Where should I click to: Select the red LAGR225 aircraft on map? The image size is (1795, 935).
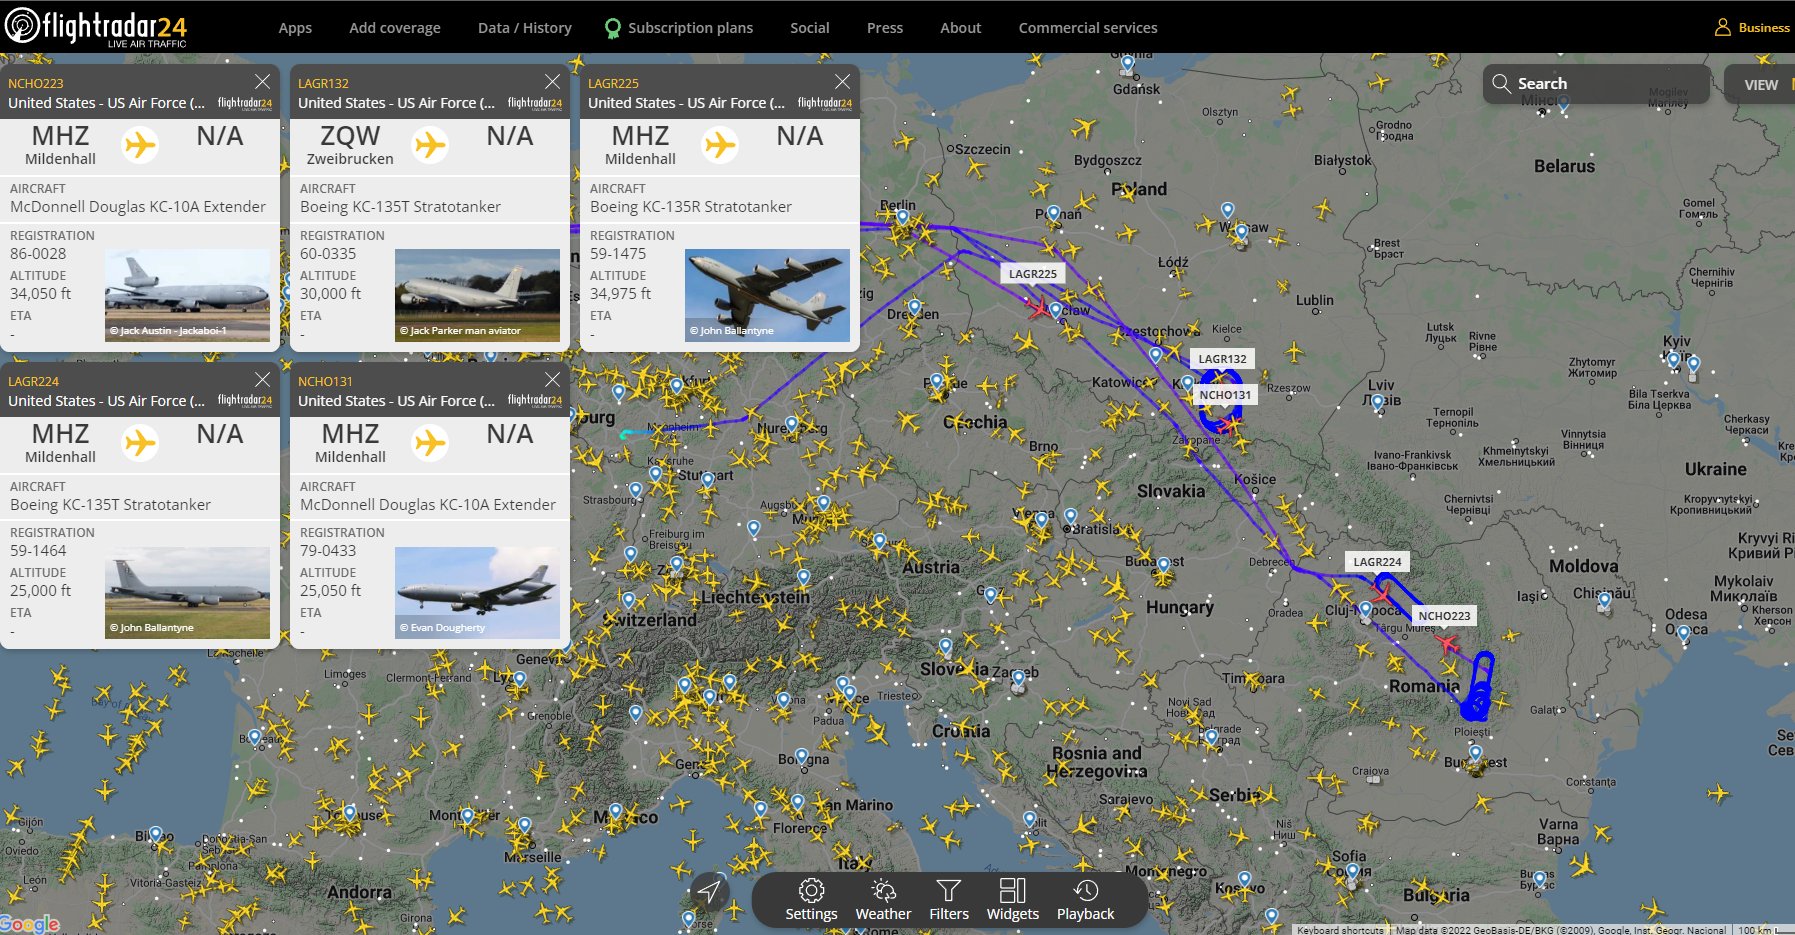pos(1039,308)
